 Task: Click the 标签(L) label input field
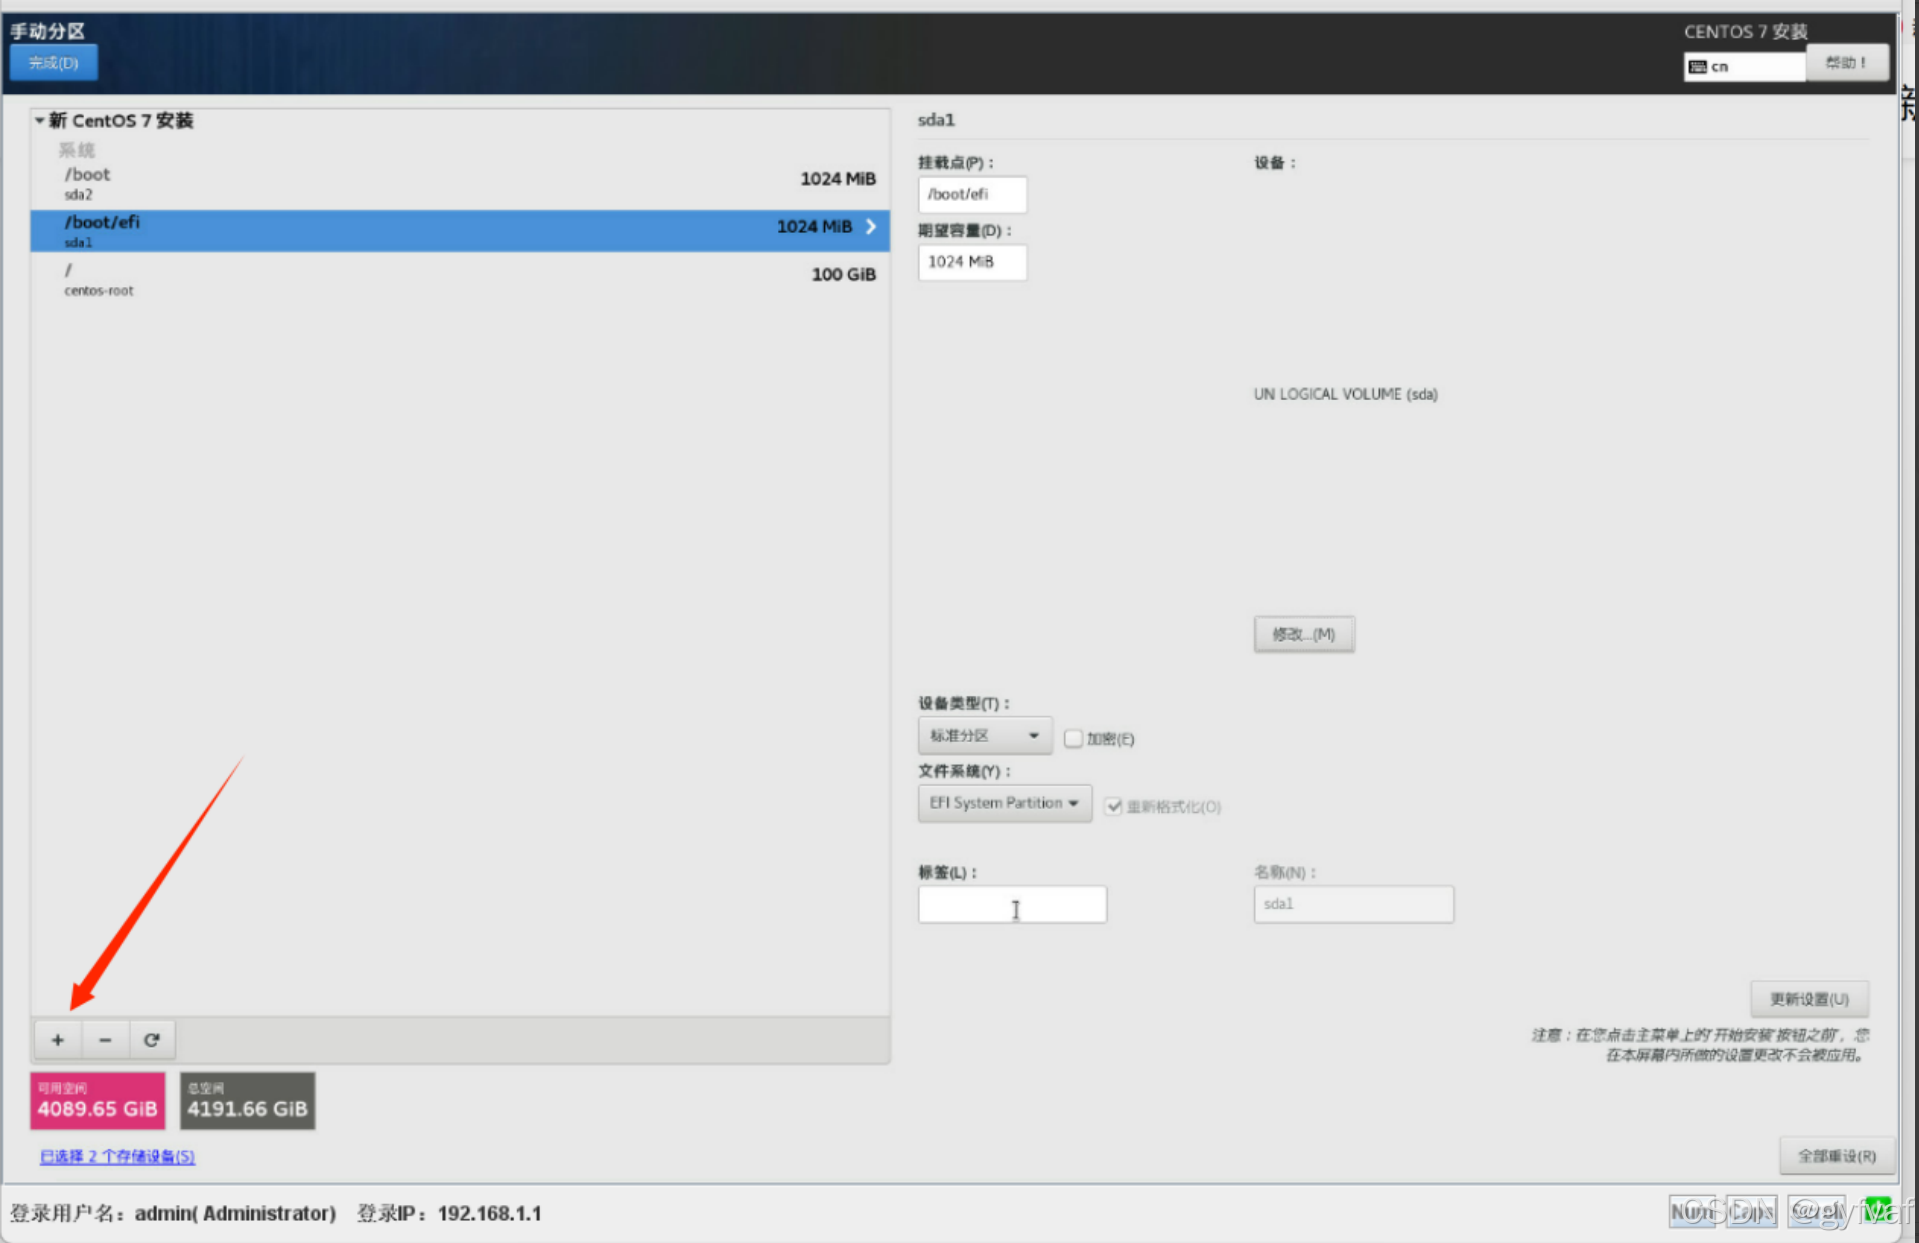[x=1011, y=904]
